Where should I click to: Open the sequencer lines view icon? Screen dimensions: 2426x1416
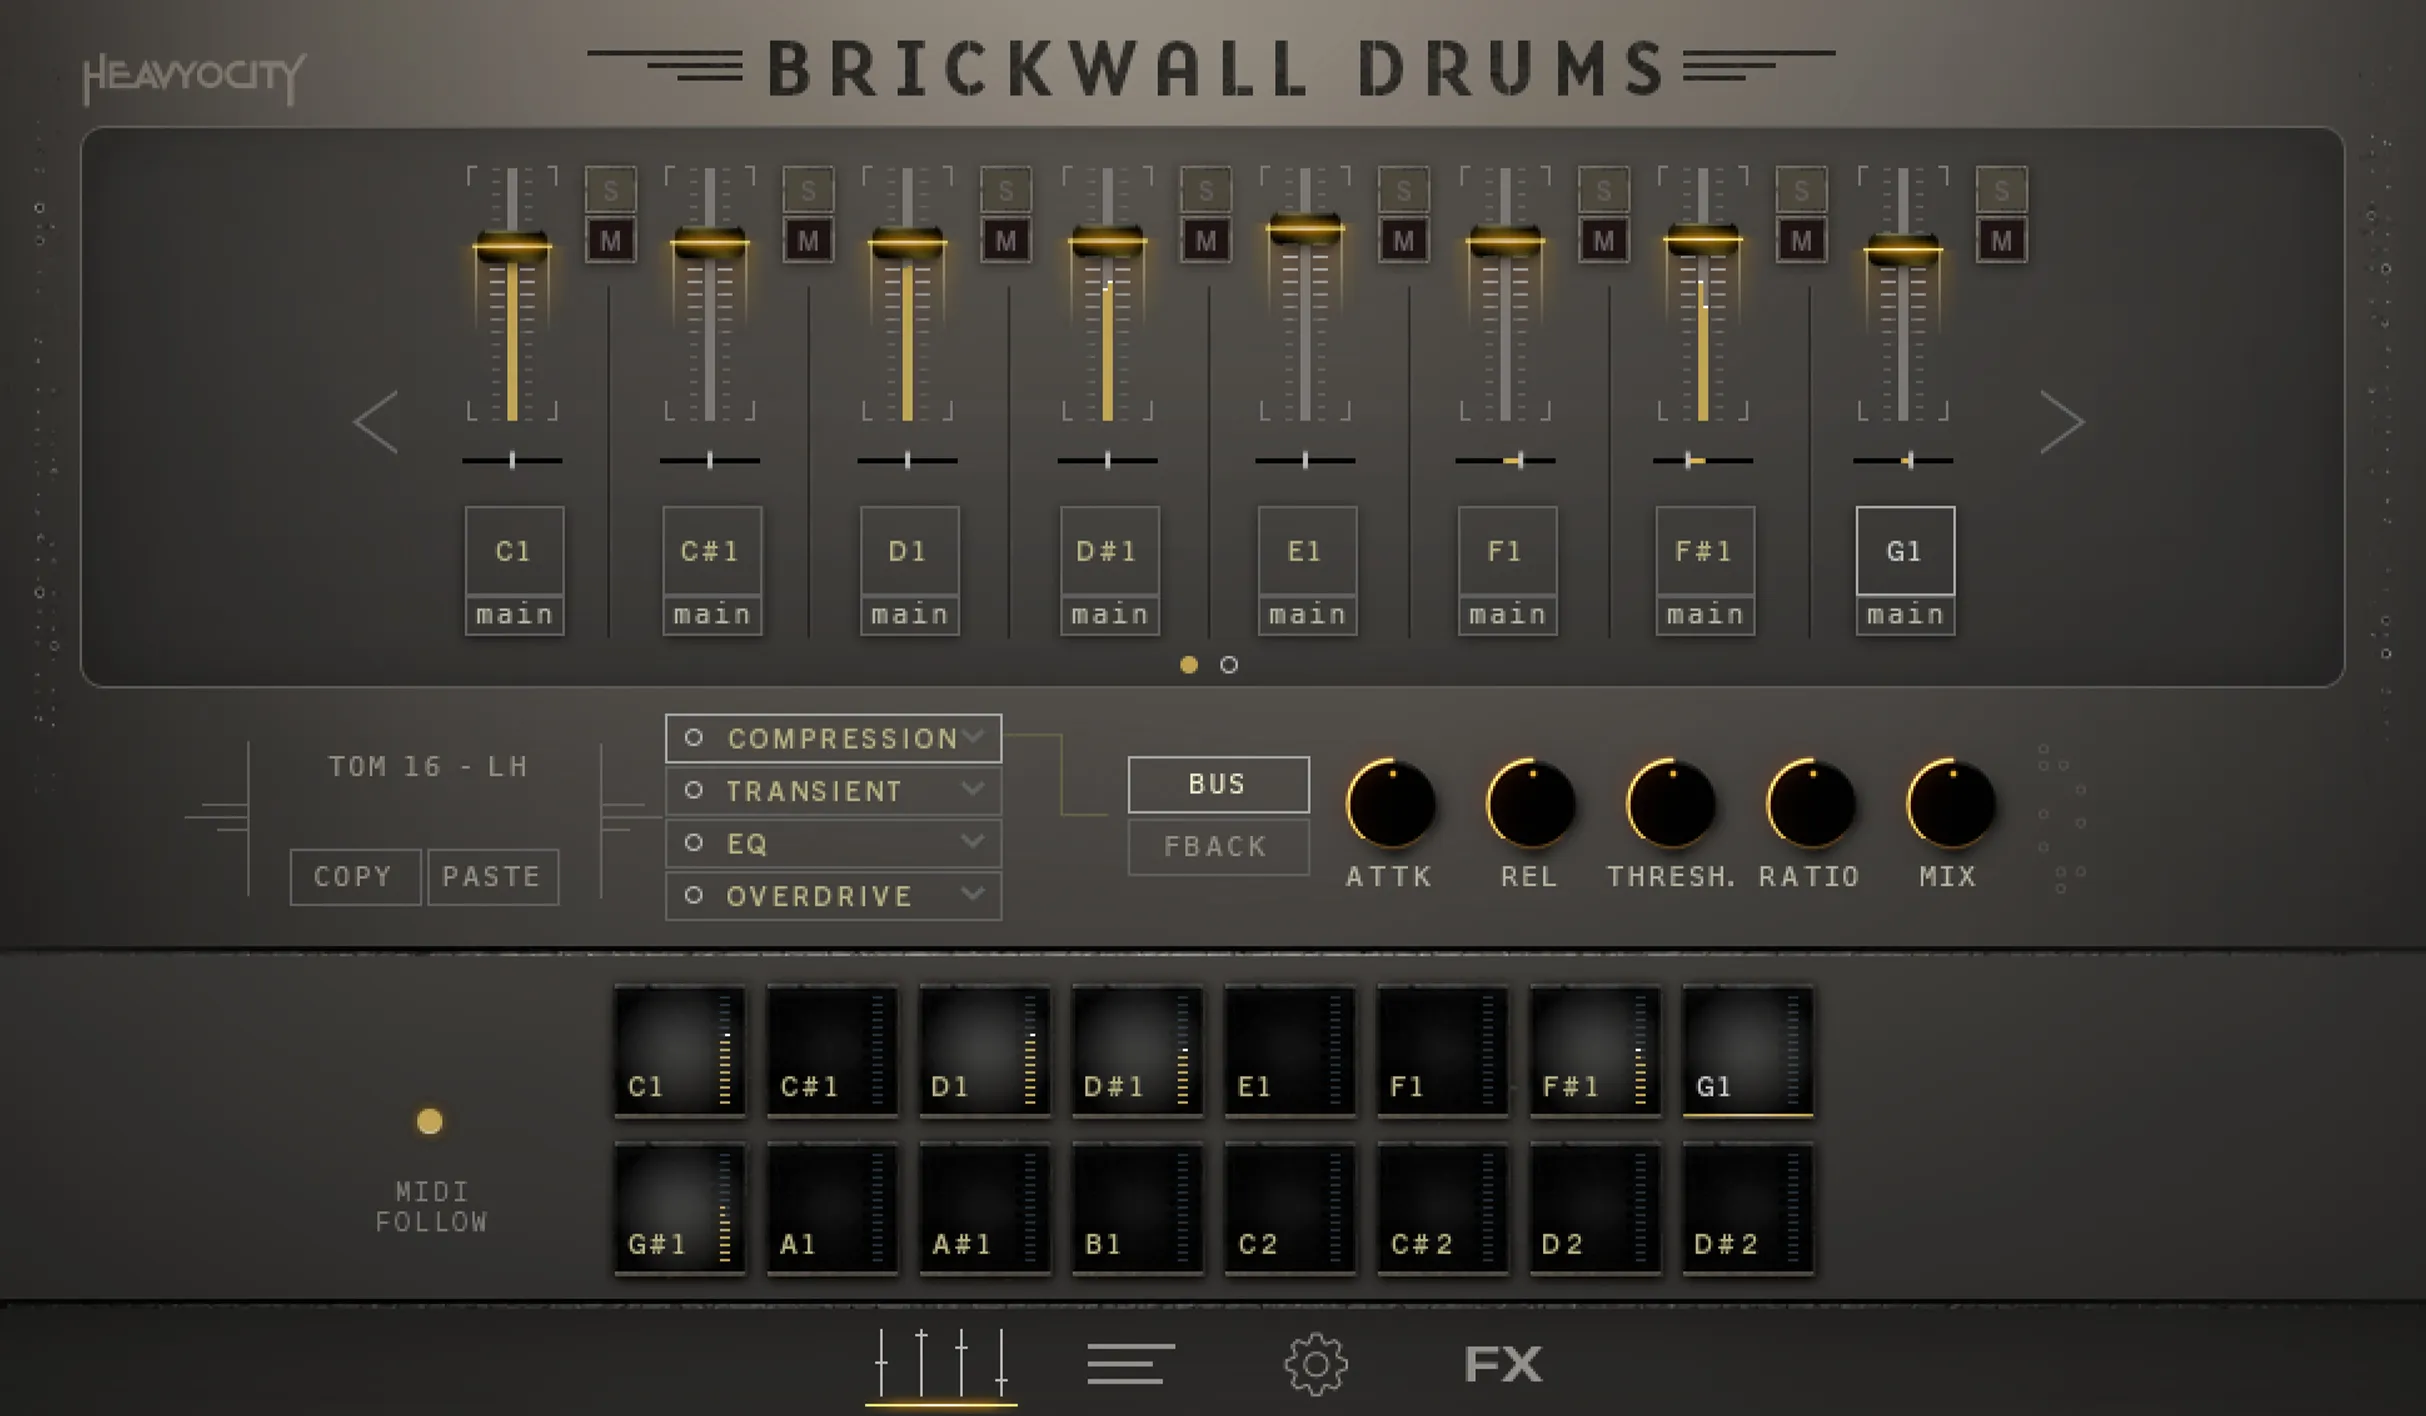1130,1364
